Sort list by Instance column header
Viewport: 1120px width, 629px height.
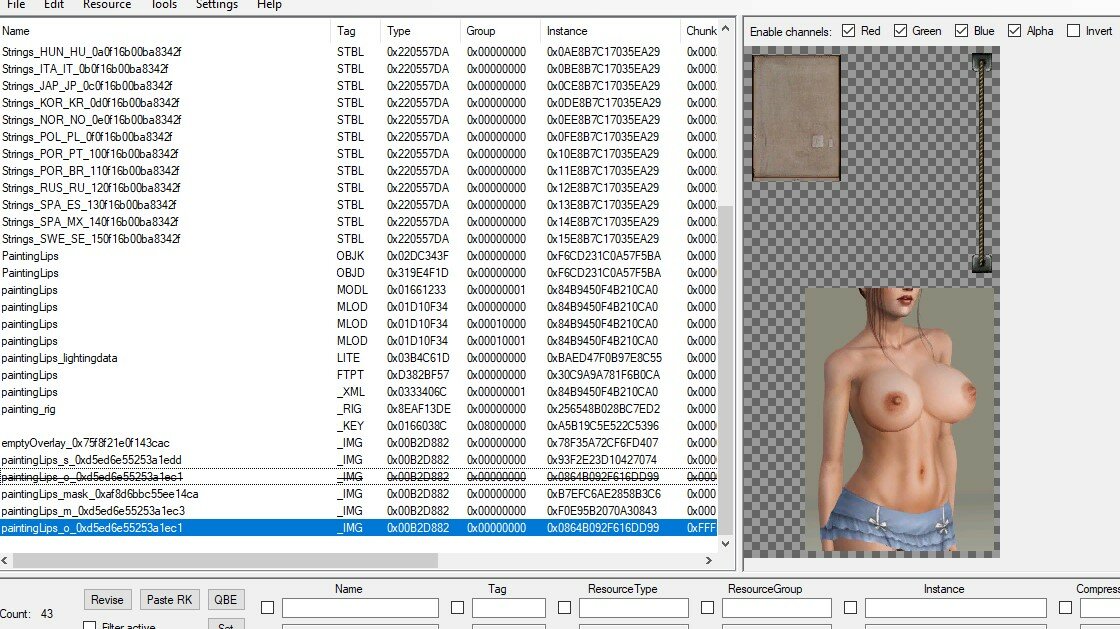coord(611,31)
